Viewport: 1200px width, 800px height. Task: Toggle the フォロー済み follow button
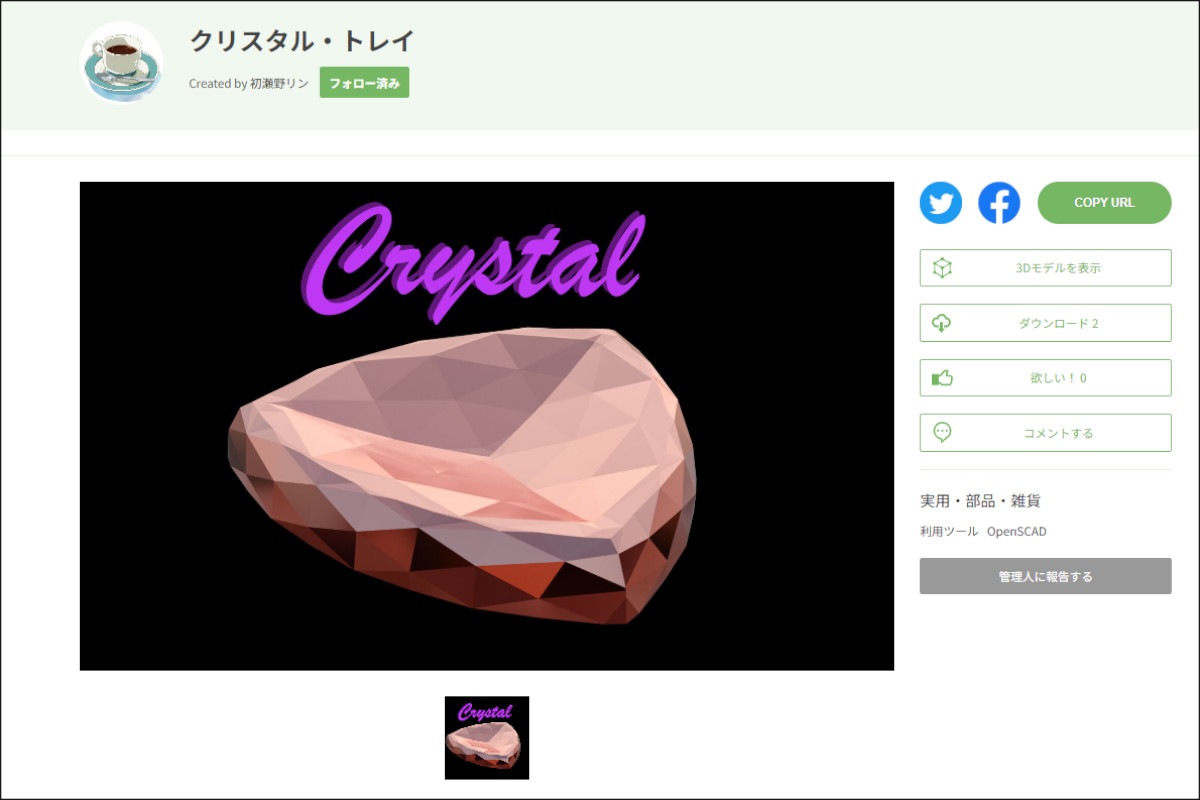(364, 83)
